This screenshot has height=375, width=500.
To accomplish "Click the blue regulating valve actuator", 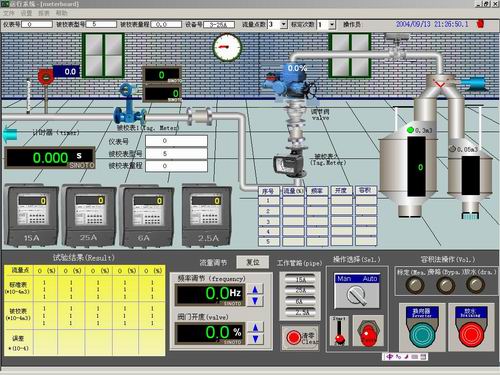I will coord(289,80).
